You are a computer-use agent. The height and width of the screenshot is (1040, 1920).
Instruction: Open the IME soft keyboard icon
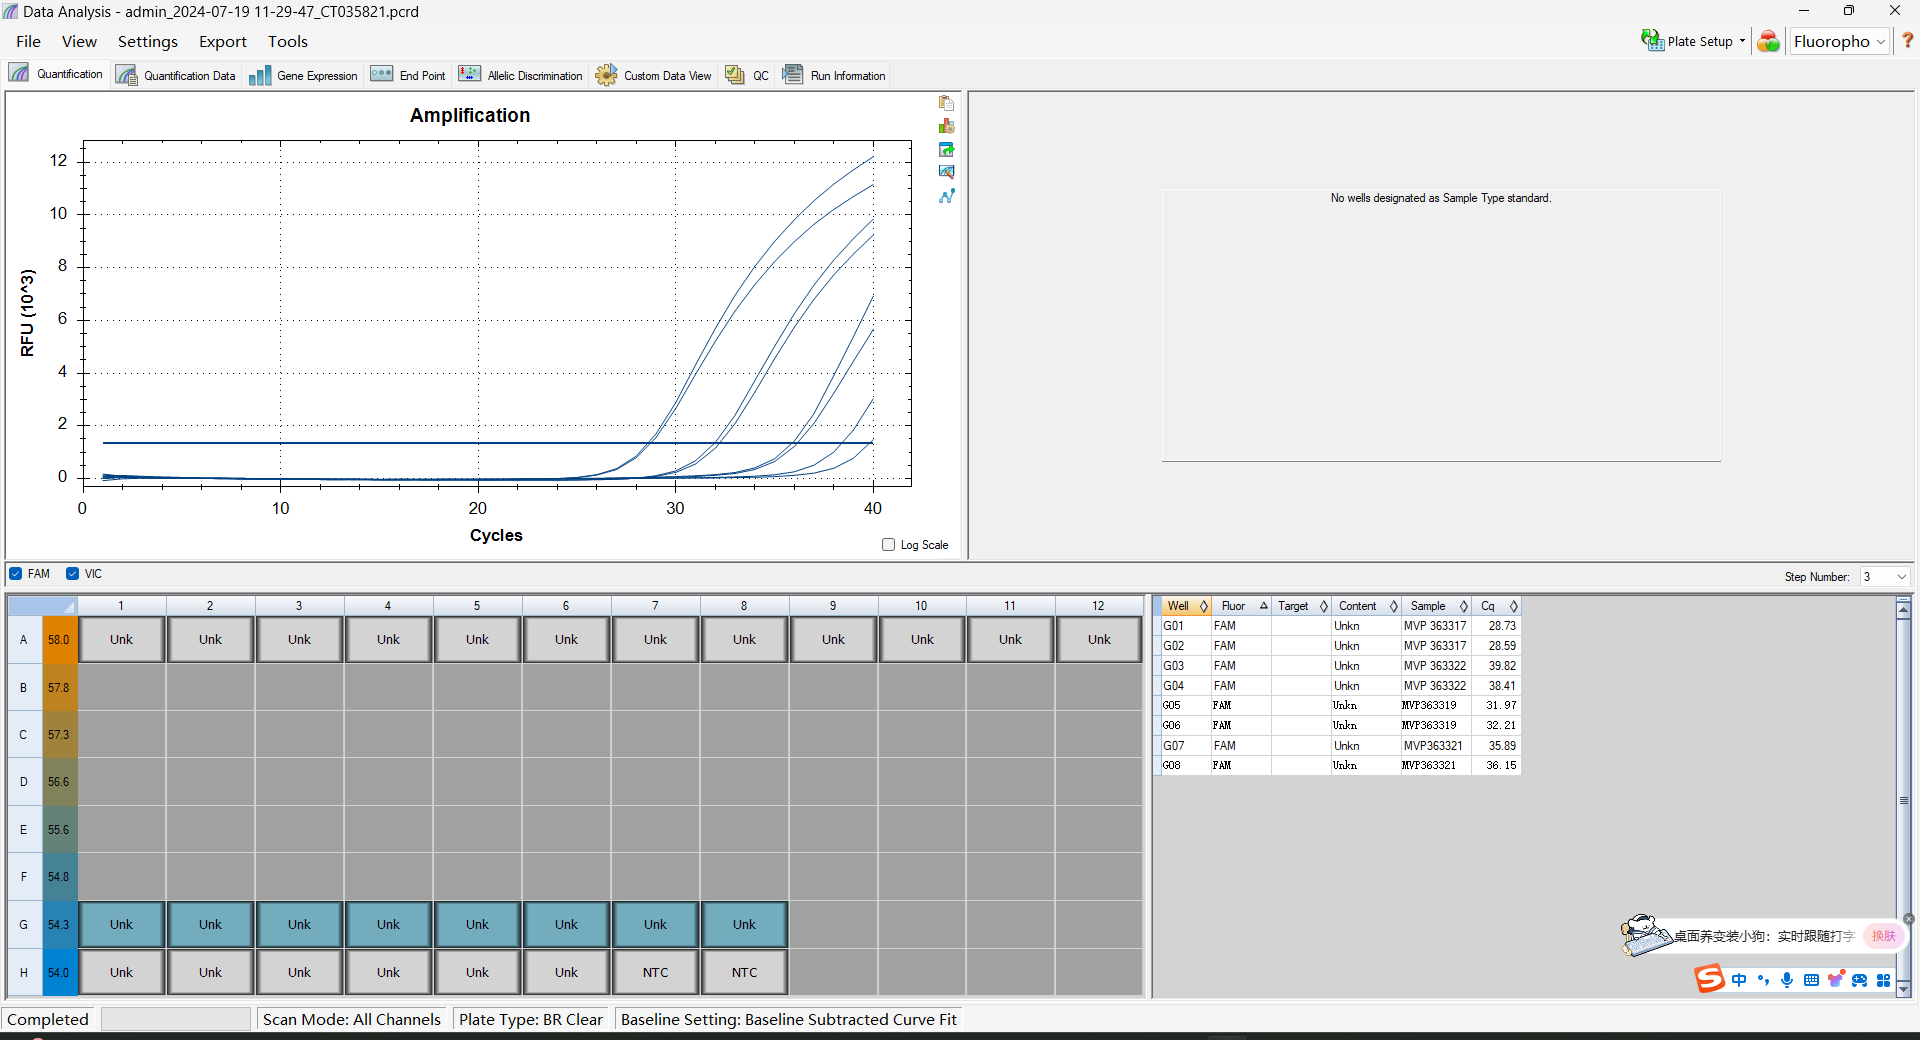tap(1811, 980)
